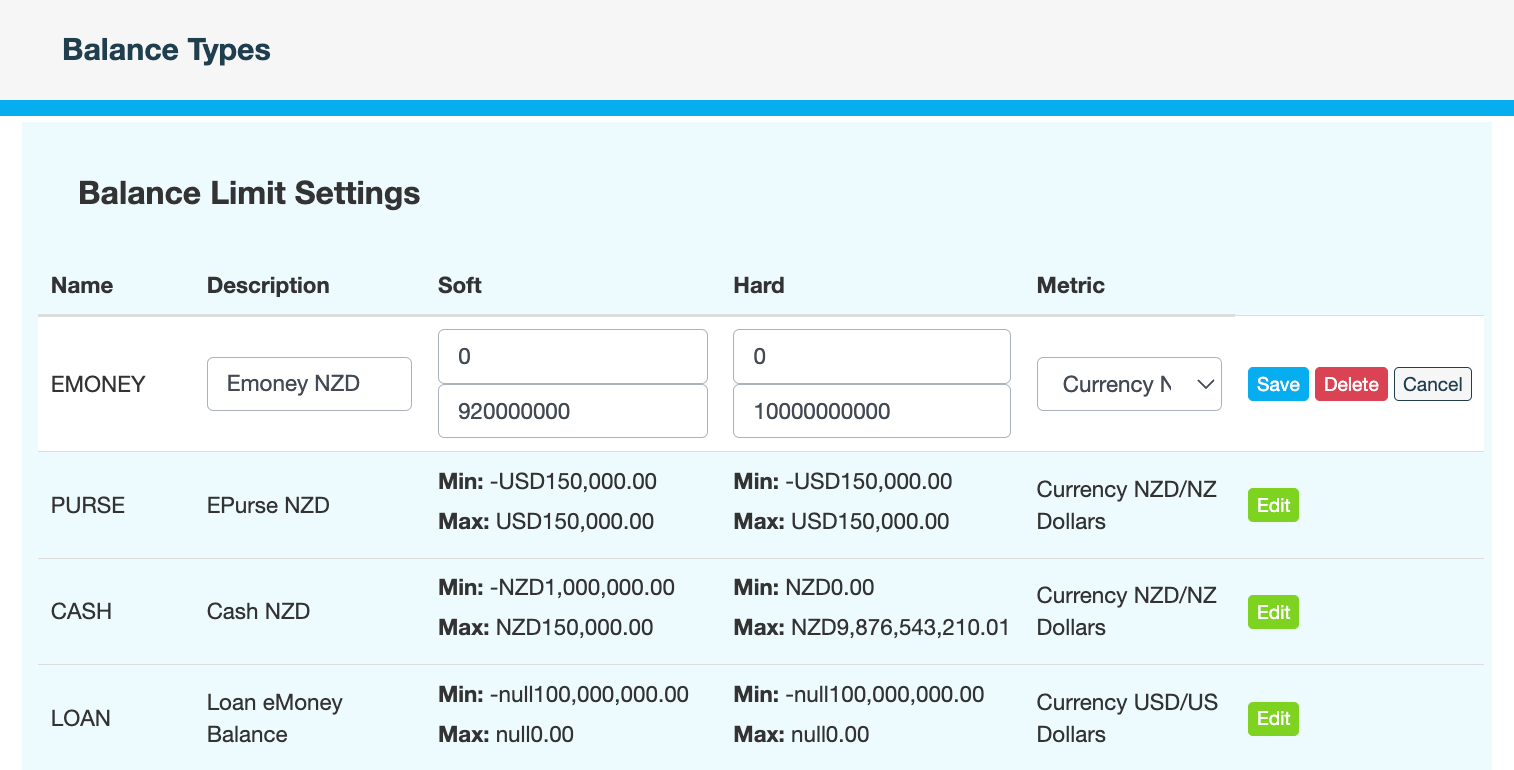This screenshot has width=1514, height=770.
Task: Click the Balance Types page title
Action: pos(166,49)
